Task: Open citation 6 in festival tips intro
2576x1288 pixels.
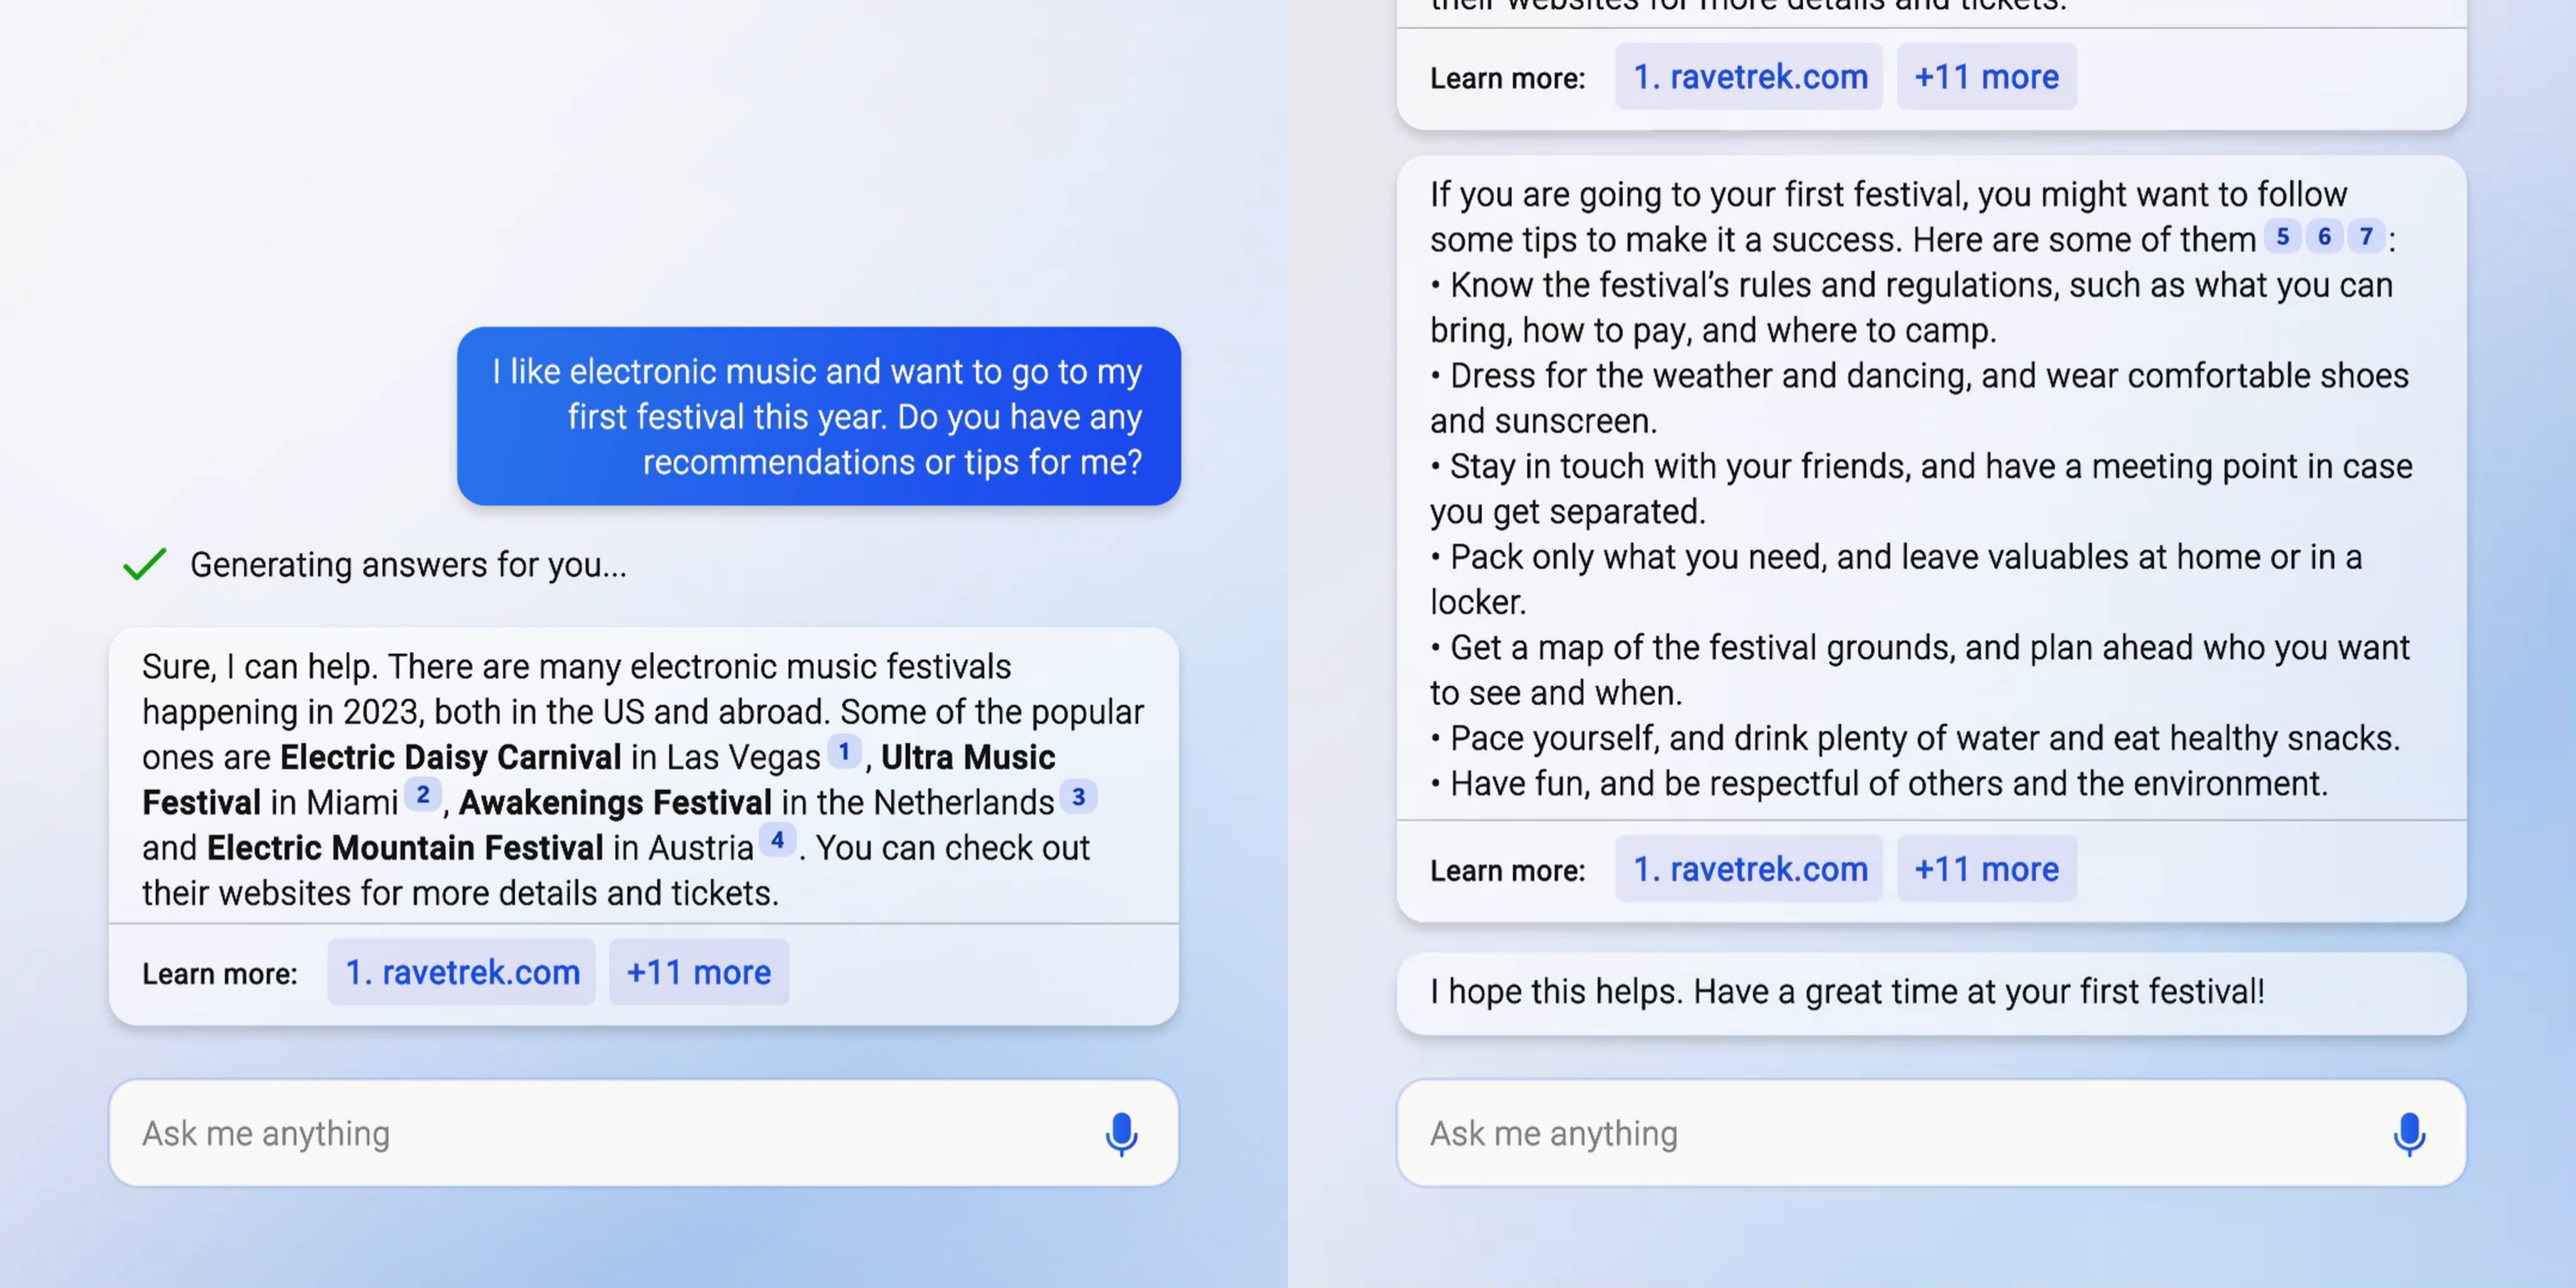Action: 2325,237
